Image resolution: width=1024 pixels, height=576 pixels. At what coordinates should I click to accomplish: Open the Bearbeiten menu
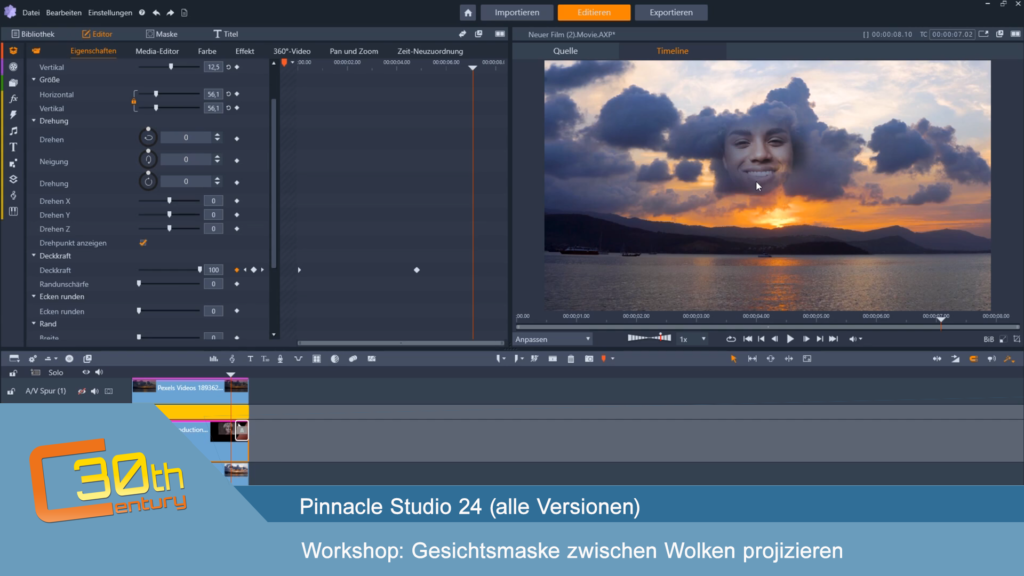pos(63,12)
